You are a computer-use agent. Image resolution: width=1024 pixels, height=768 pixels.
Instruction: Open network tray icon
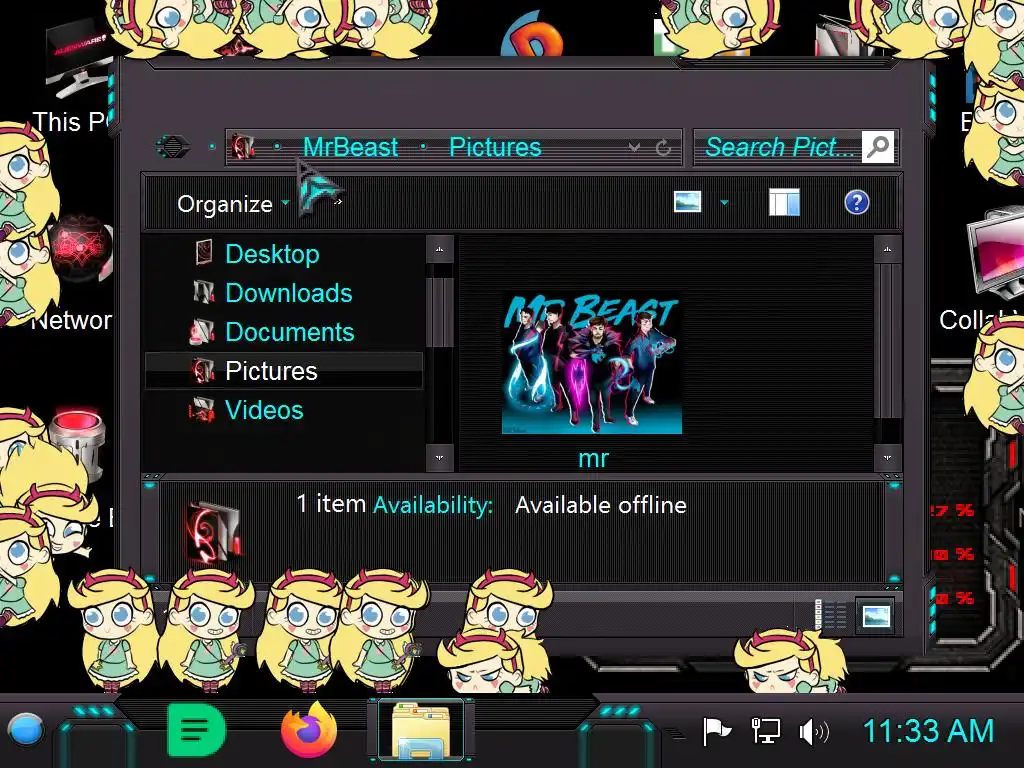click(765, 731)
